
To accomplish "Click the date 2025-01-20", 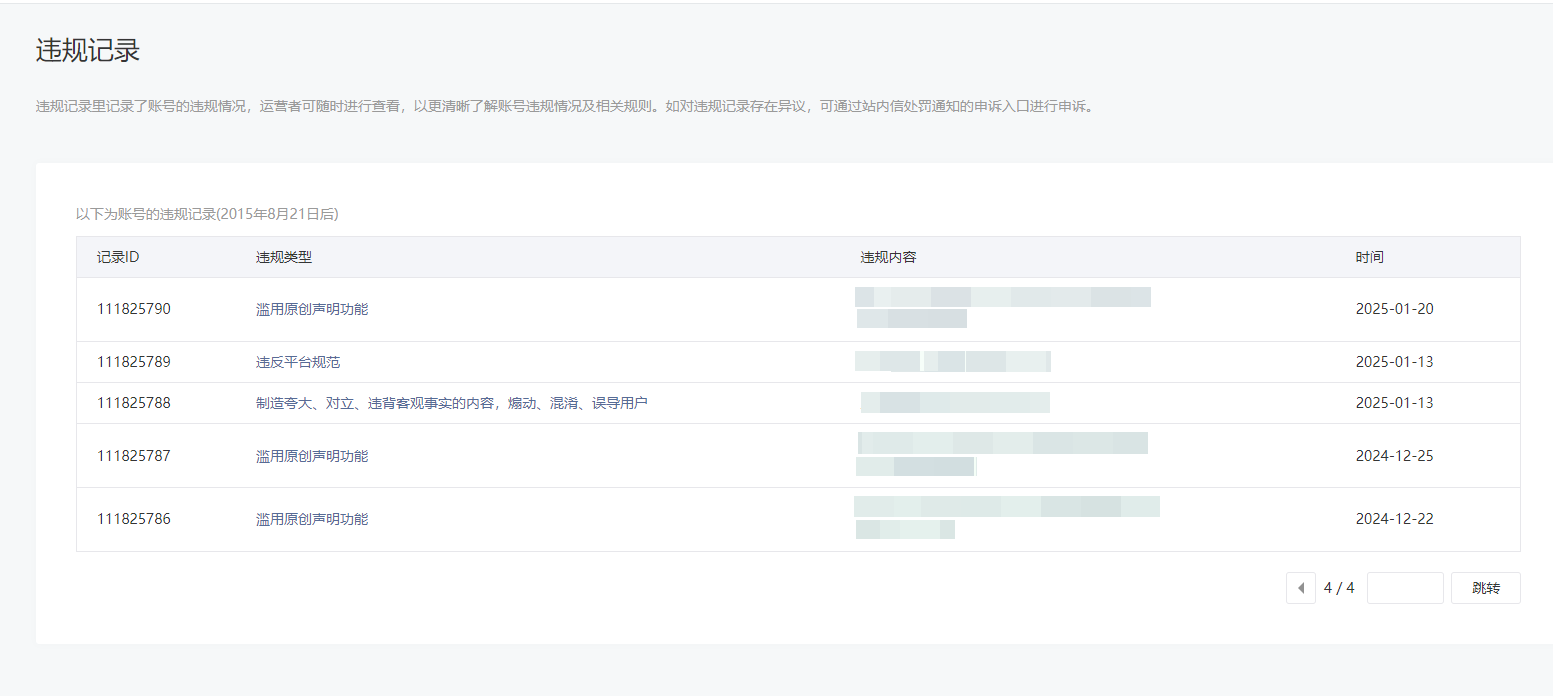I will pyautogui.click(x=1394, y=309).
